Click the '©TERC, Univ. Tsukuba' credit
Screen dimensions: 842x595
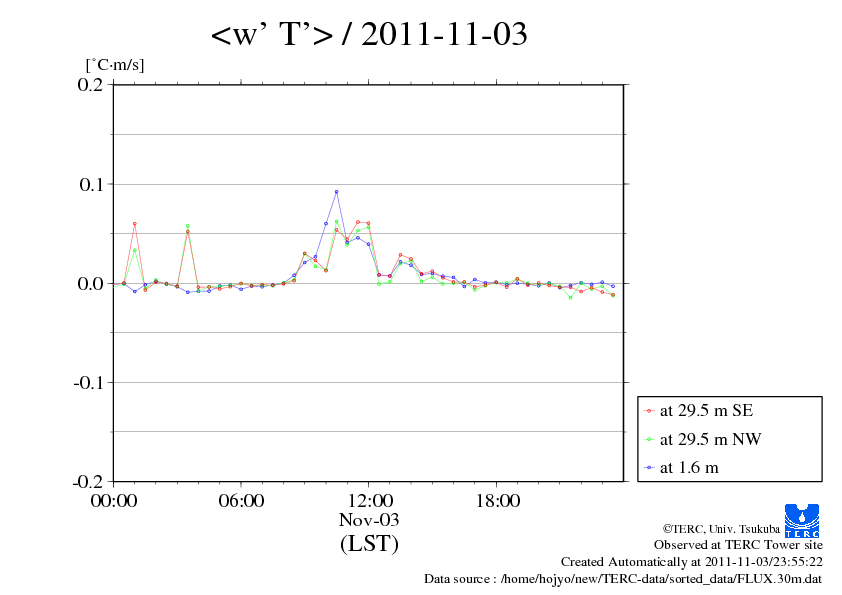(x=721, y=529)
